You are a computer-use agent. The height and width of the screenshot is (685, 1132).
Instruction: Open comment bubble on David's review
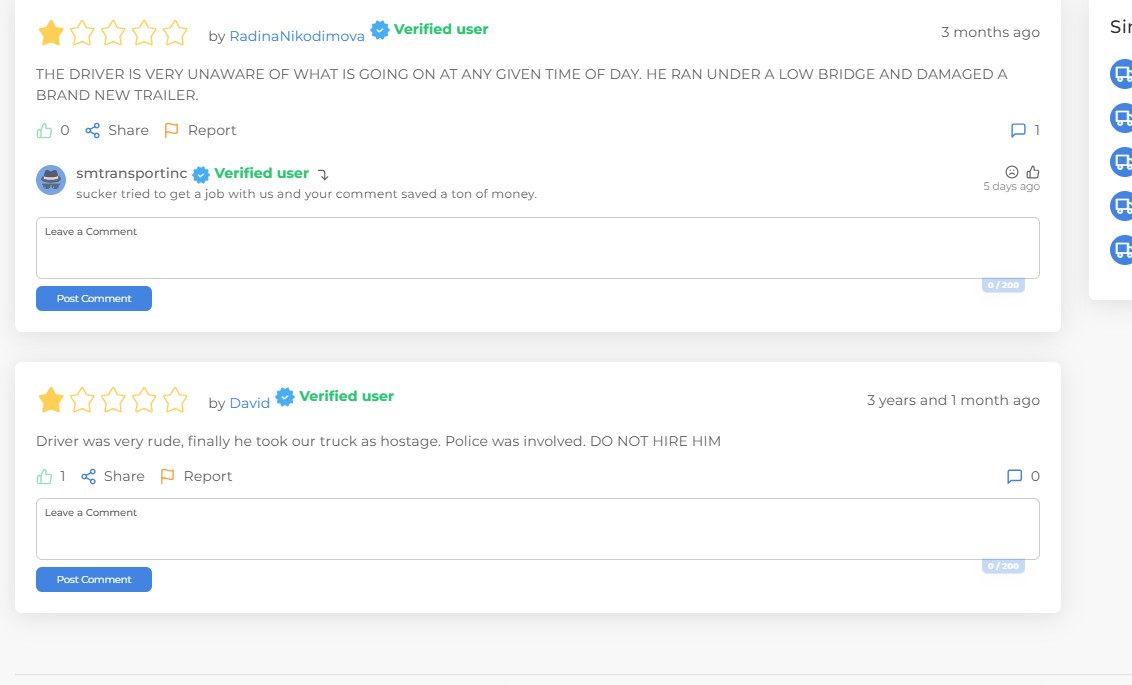[1014, 476]
